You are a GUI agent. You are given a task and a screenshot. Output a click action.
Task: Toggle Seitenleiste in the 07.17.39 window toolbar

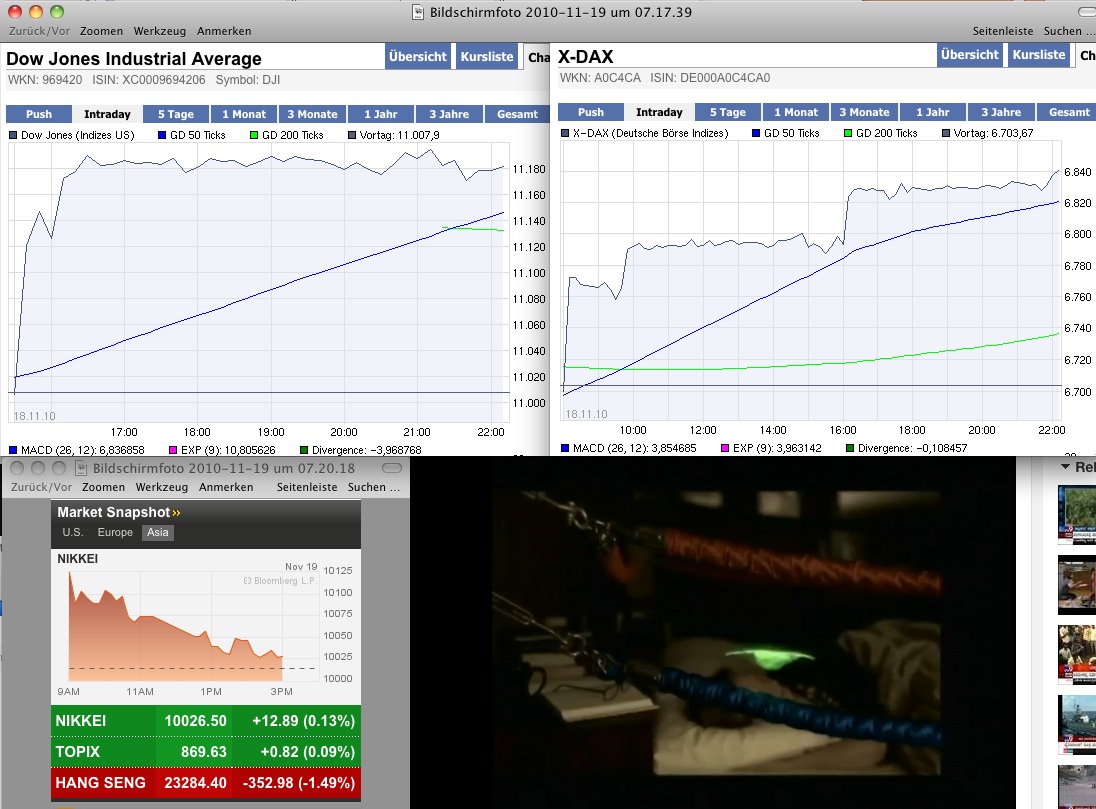(1002, 31)
